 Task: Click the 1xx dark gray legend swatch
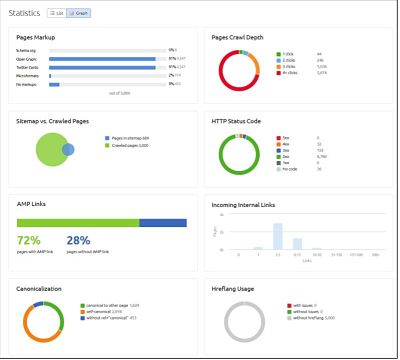[279, 163]
